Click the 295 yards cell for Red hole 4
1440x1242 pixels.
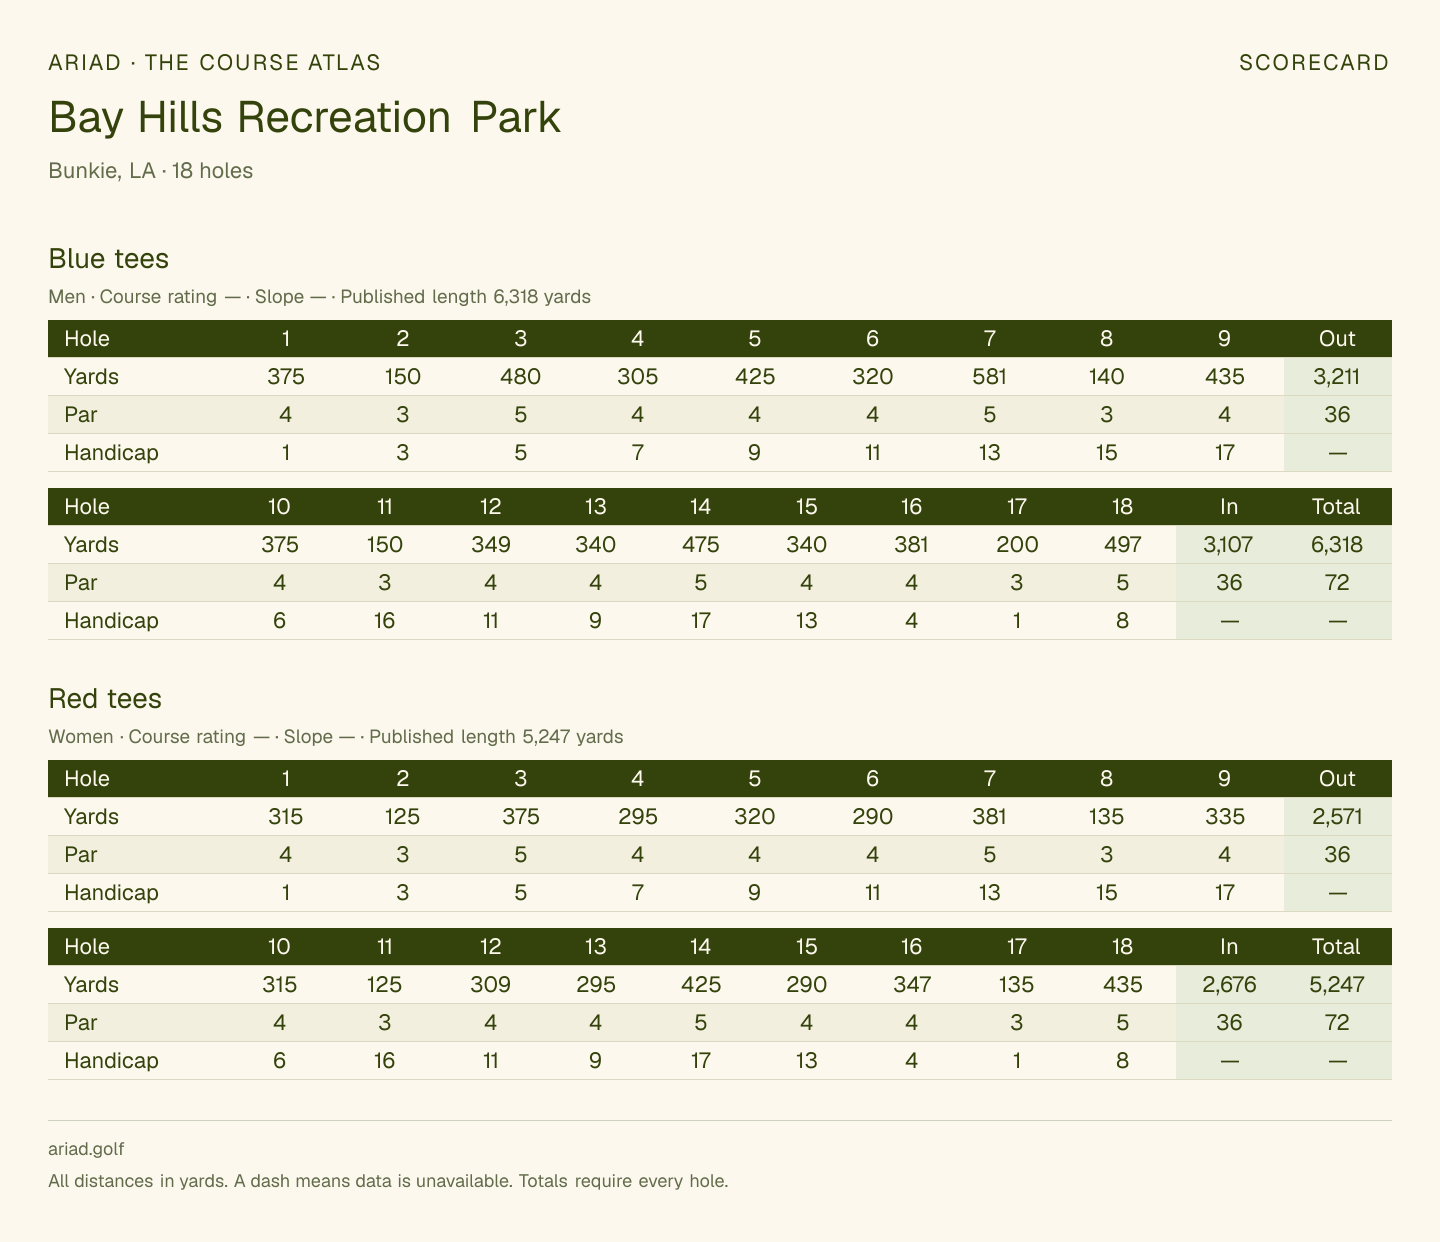637,817
